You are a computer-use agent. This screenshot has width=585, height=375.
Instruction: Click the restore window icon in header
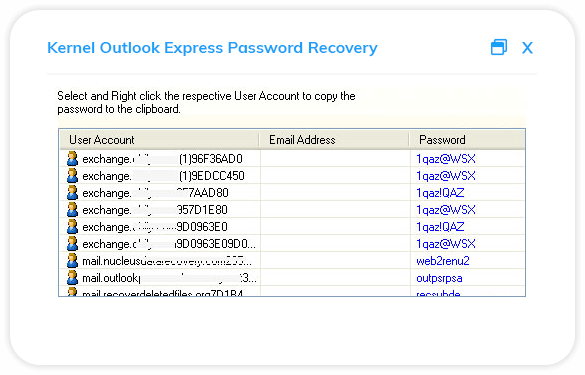(499, 47)
